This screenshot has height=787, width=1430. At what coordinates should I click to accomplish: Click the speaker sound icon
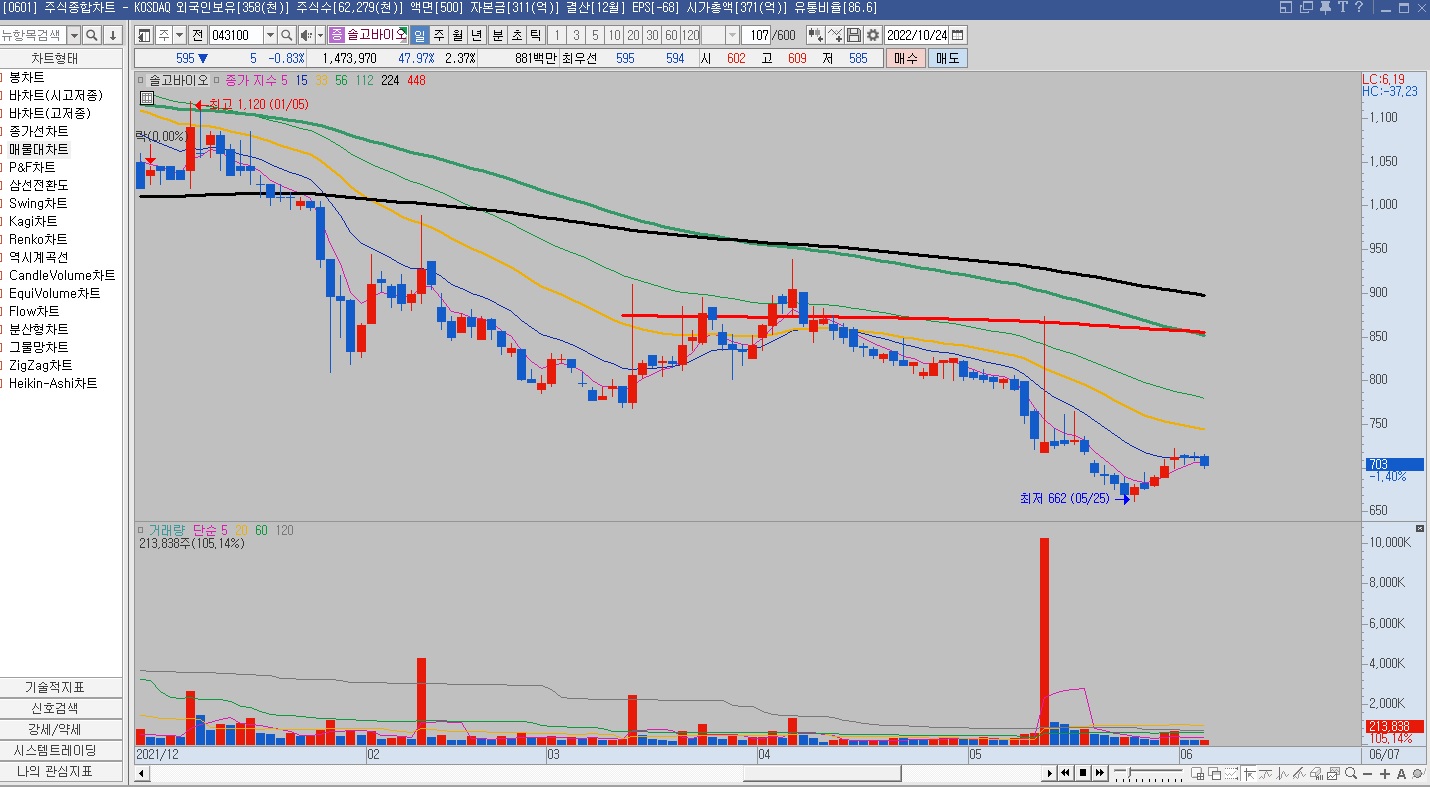tap(306, 35)
